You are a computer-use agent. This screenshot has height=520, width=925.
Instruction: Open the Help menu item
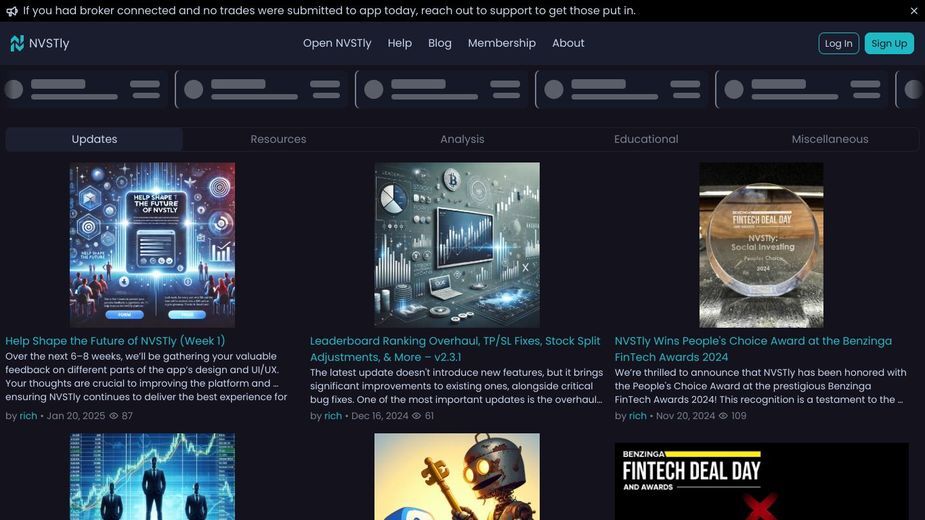tap(399, 43)
